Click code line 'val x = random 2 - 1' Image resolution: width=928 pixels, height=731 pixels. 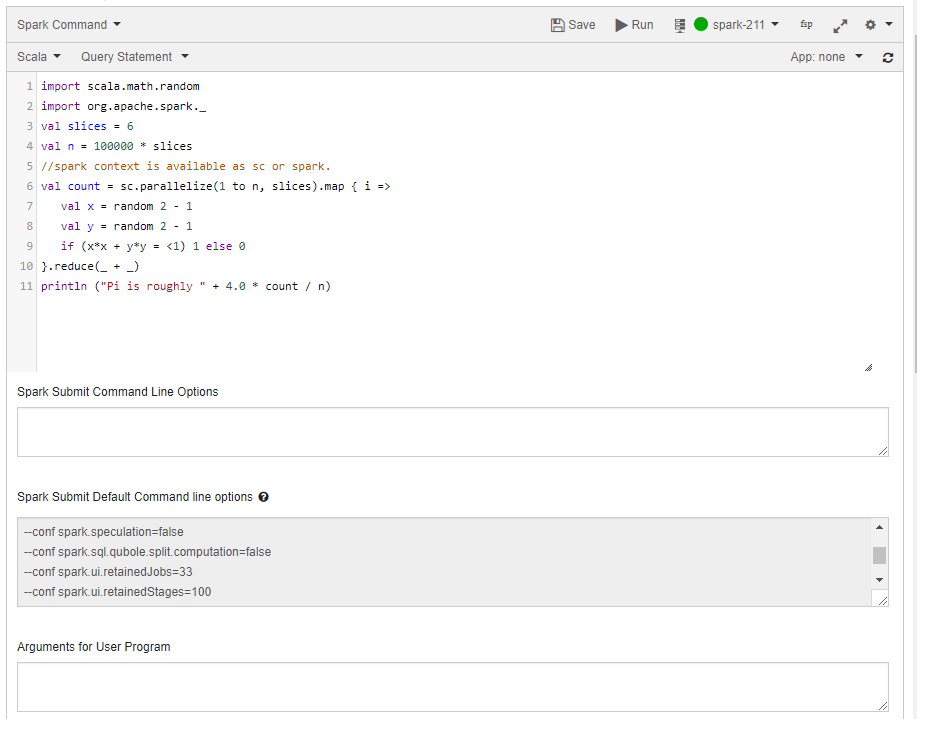pos(127,207)
